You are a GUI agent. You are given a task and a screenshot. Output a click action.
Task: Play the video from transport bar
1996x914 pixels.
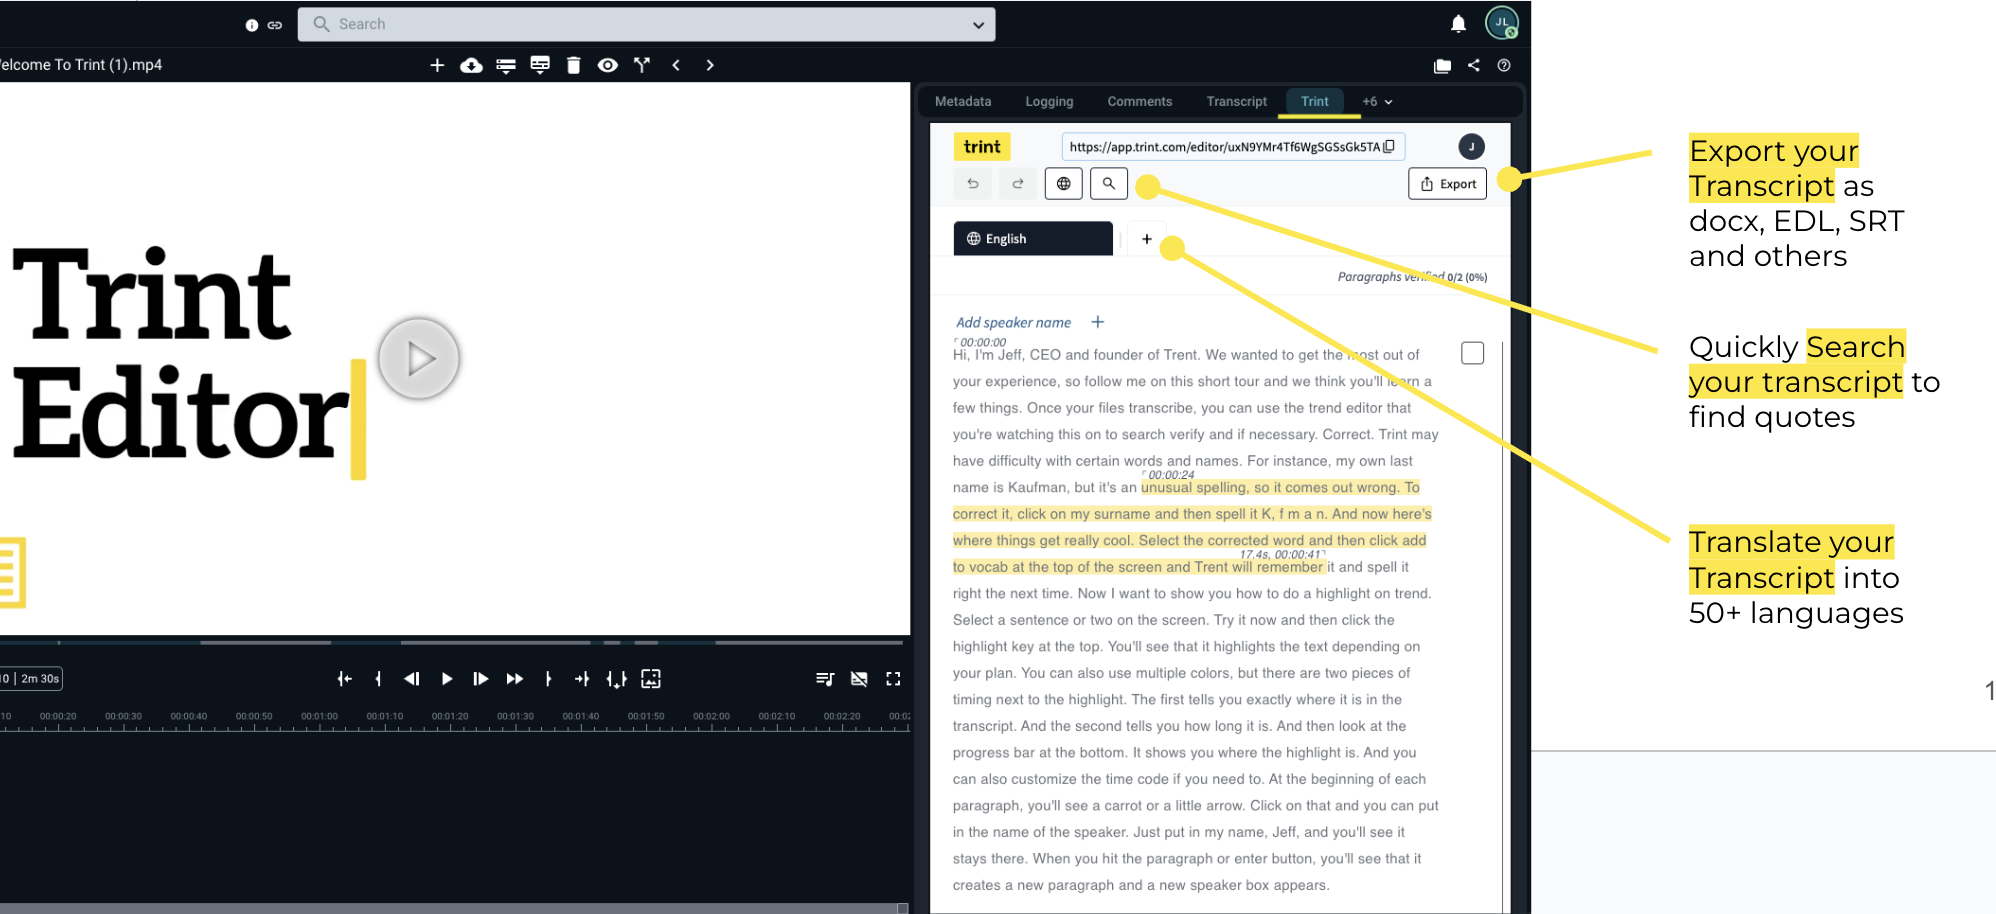(447, 679)
